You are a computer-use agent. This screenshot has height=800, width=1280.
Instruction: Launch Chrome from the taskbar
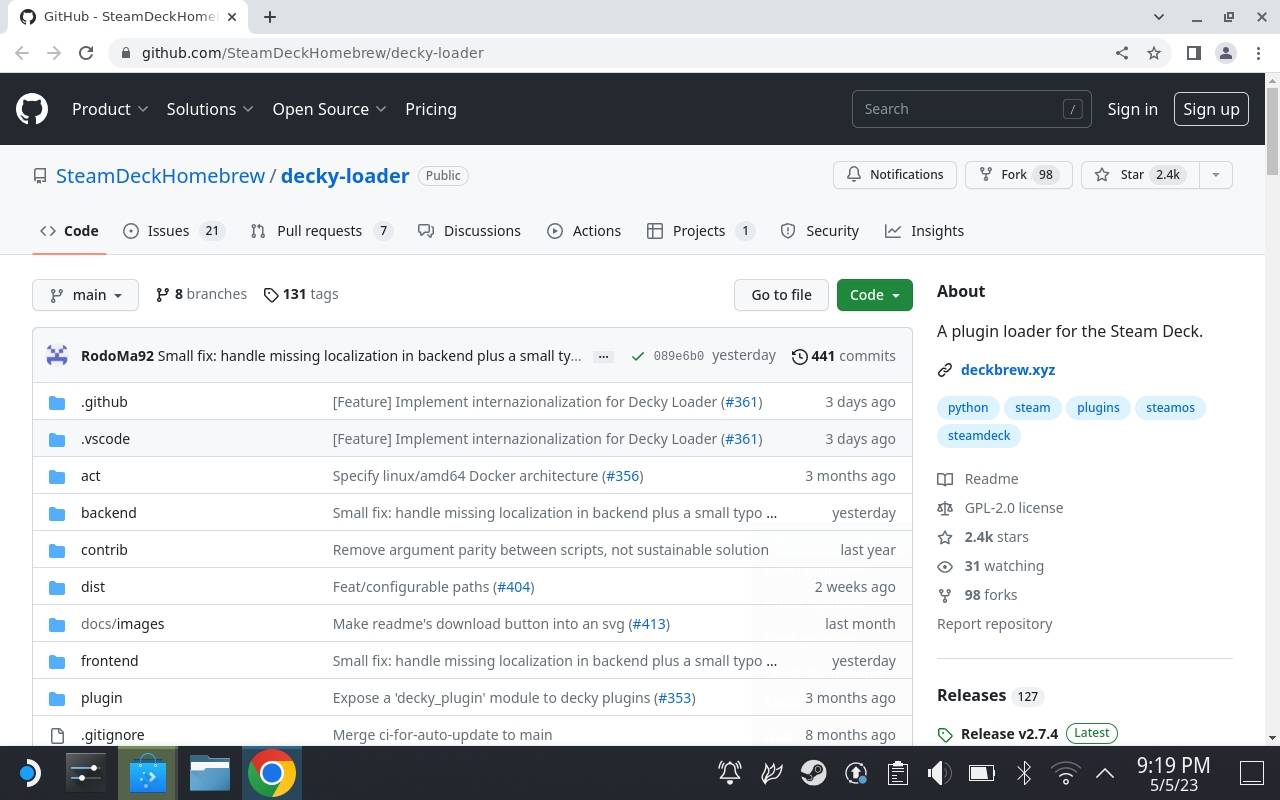(271, 773)
